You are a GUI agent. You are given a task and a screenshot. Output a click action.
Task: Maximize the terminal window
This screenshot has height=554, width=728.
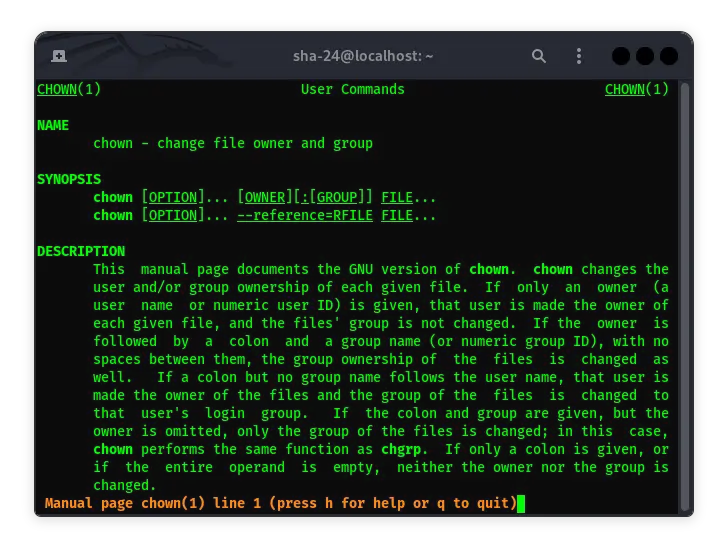(645, 56)
